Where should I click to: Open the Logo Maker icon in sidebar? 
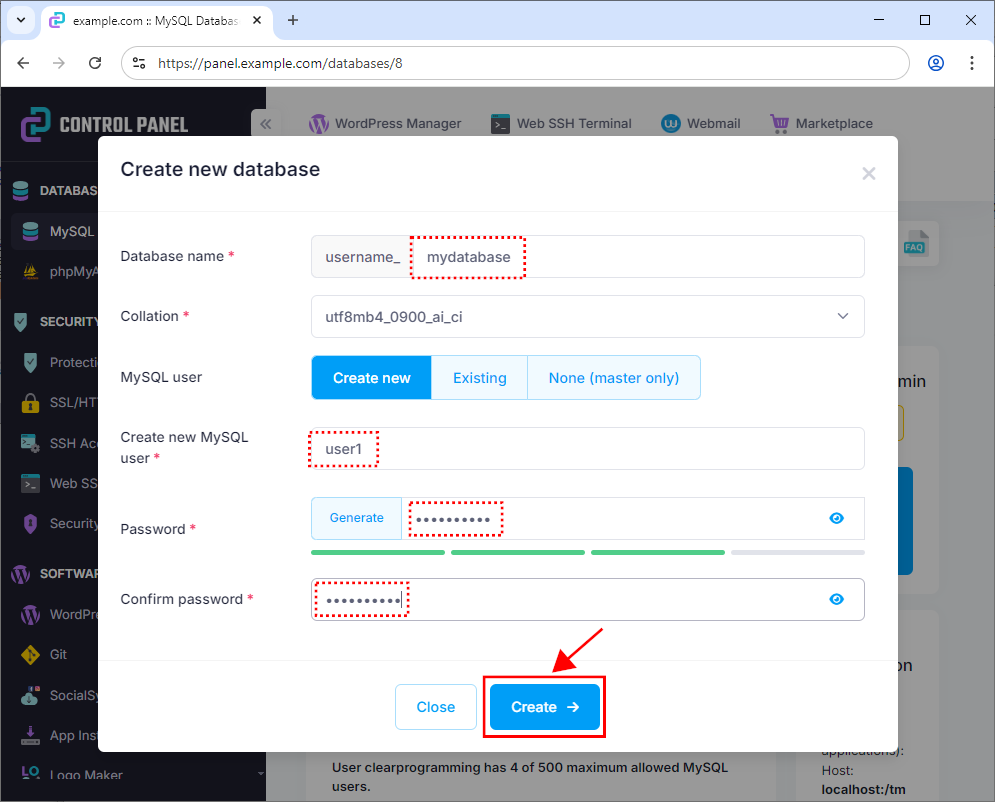click(30, 773)
